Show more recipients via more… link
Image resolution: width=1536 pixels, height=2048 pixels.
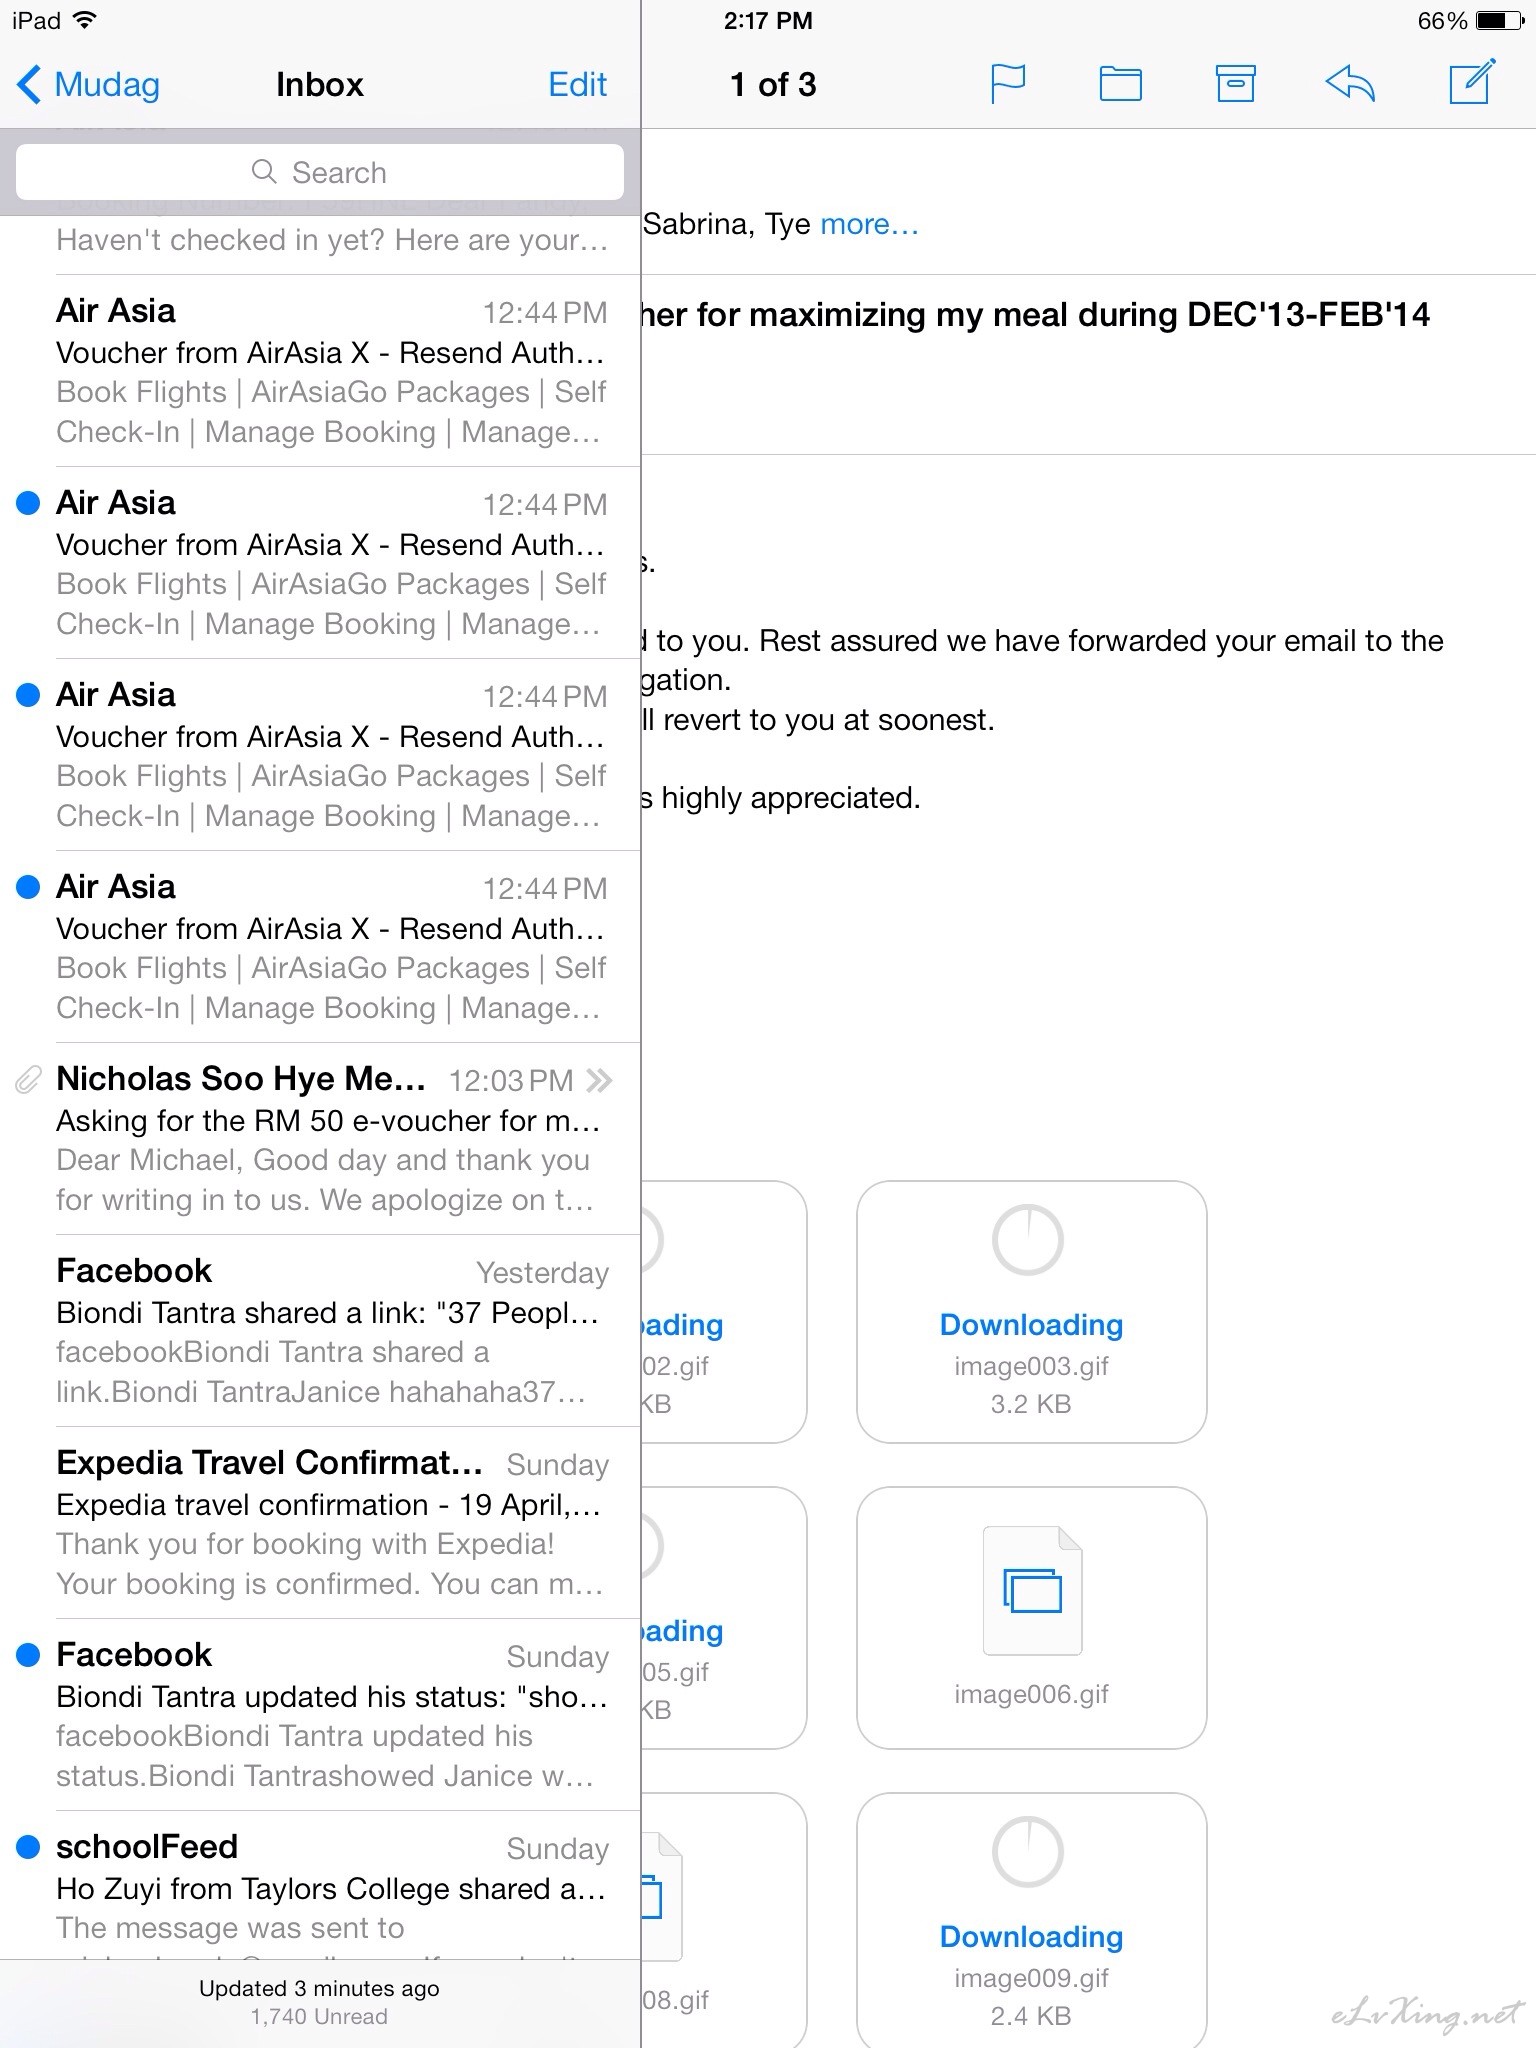click(868, 224)
